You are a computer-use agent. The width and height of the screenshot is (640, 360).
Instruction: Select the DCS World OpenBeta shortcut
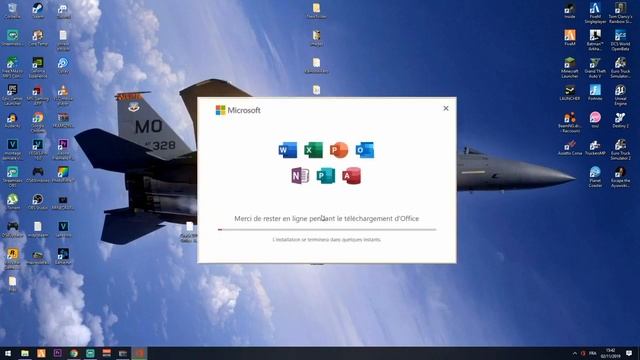[x=620, y=40]
